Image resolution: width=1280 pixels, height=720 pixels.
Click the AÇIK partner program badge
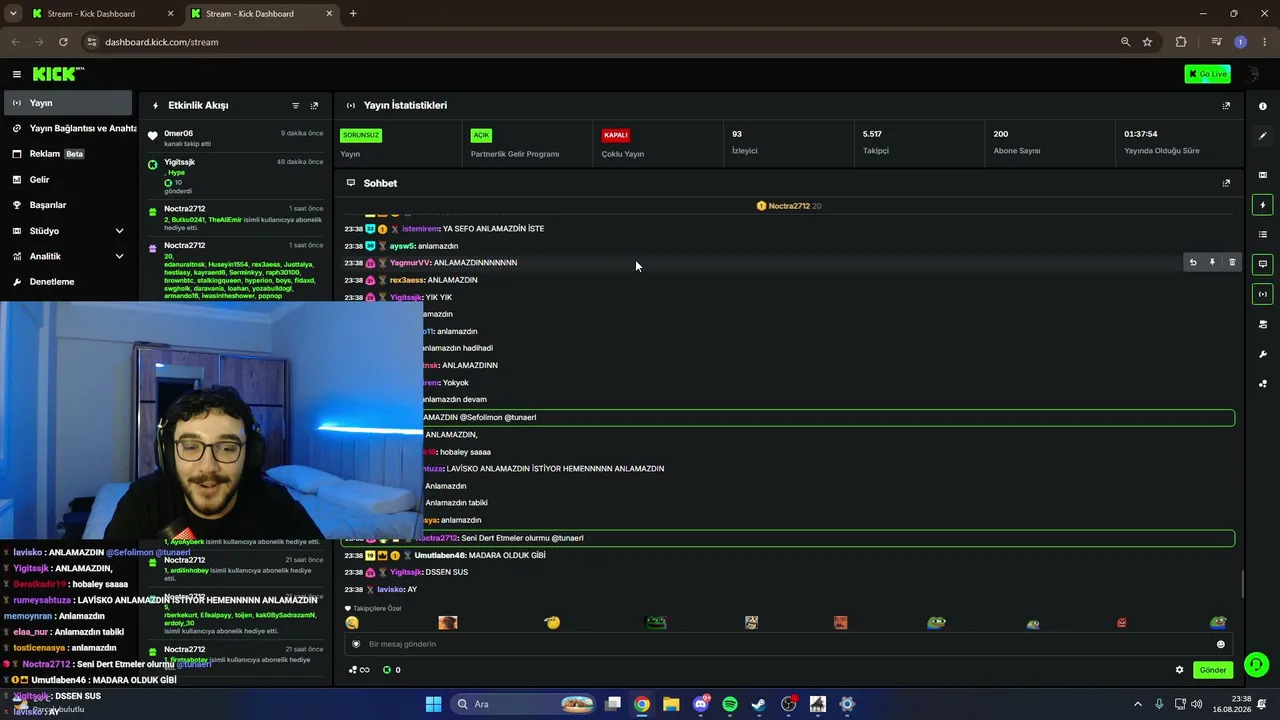[481, 135]
